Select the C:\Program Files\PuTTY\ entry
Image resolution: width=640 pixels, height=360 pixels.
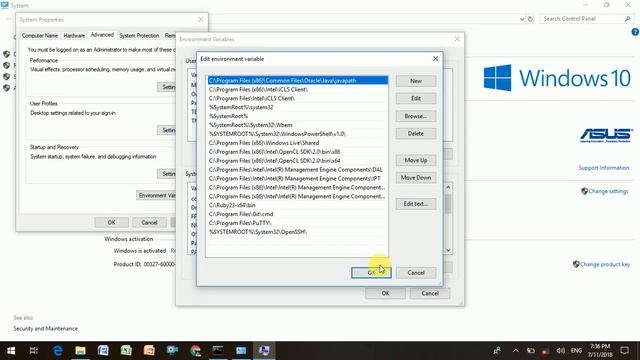297,223
